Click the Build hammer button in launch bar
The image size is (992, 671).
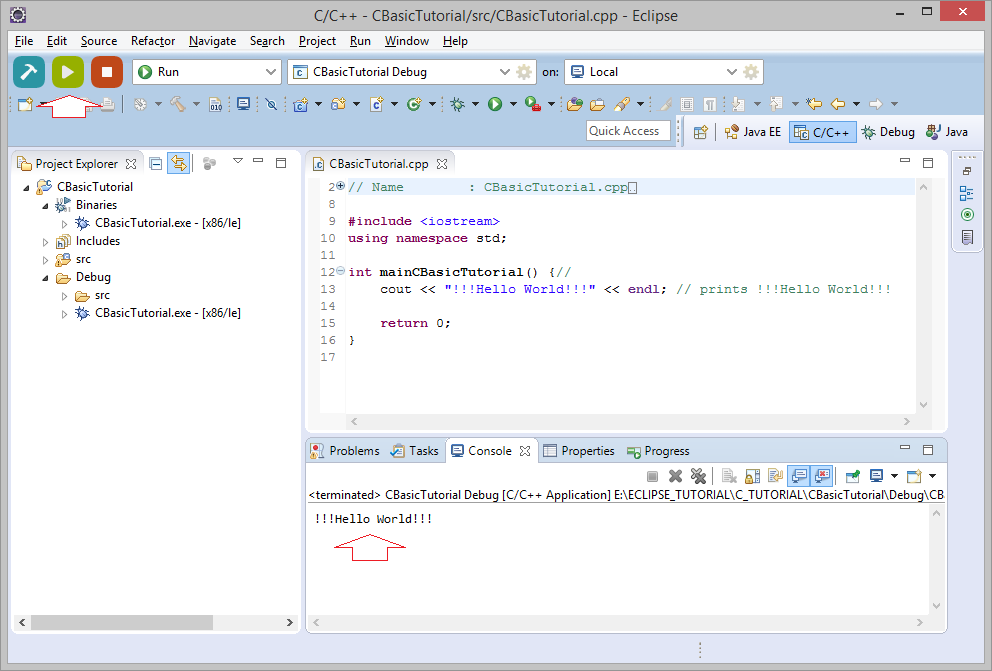pos(29,72)
